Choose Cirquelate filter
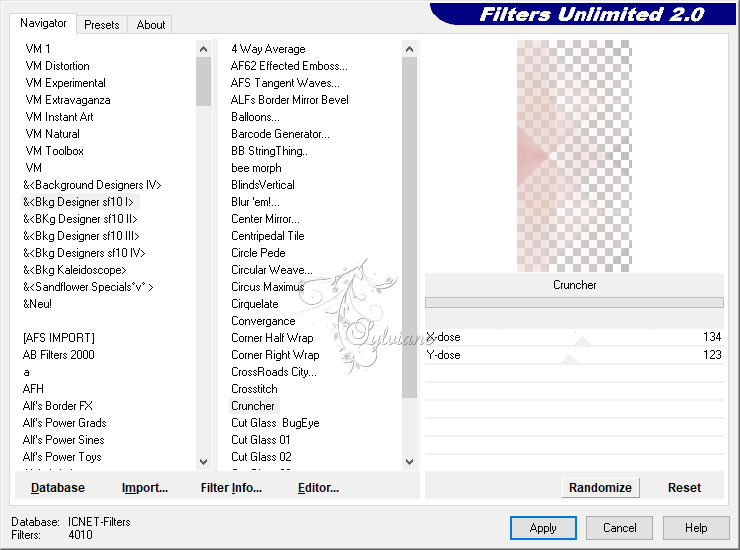Image resolution: width=740 pixels, height=550 pixels. (x=255, y=304)
